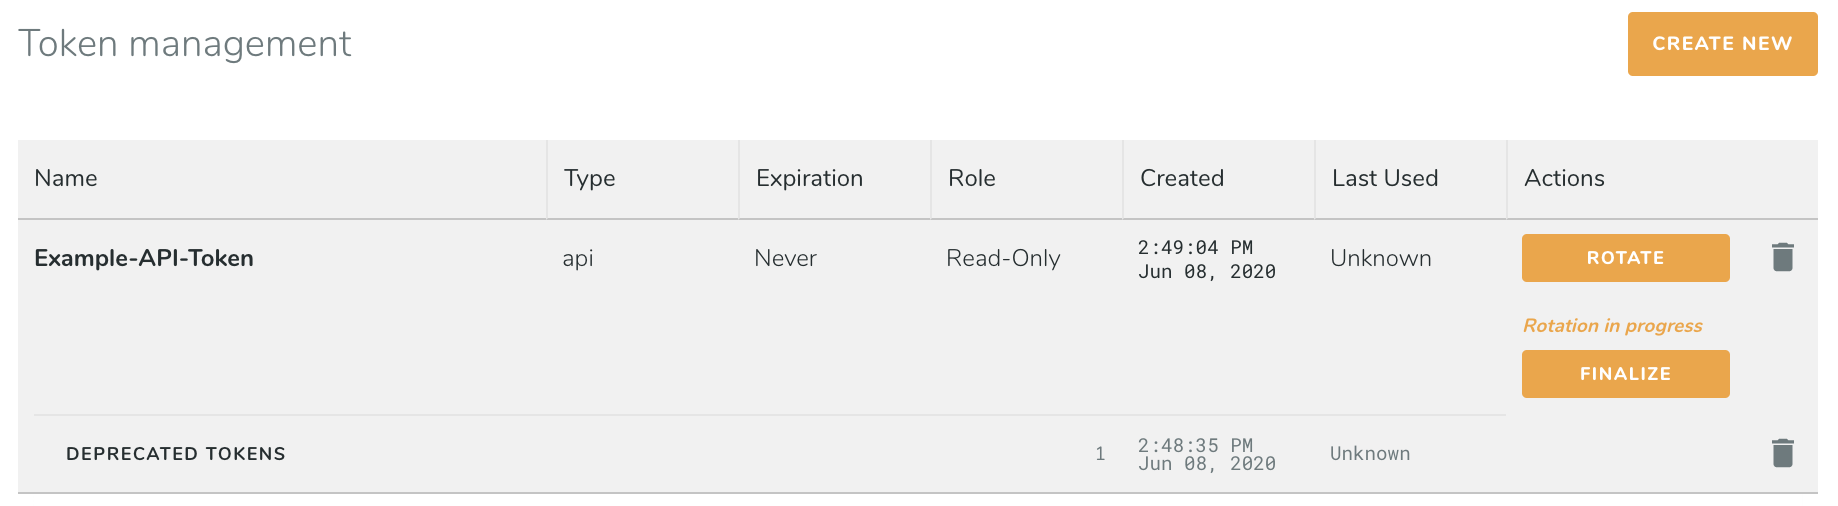The height and width of the screenshot is (506, 1838).
Task: Select the Example-API-Token name
Action: 144,258
